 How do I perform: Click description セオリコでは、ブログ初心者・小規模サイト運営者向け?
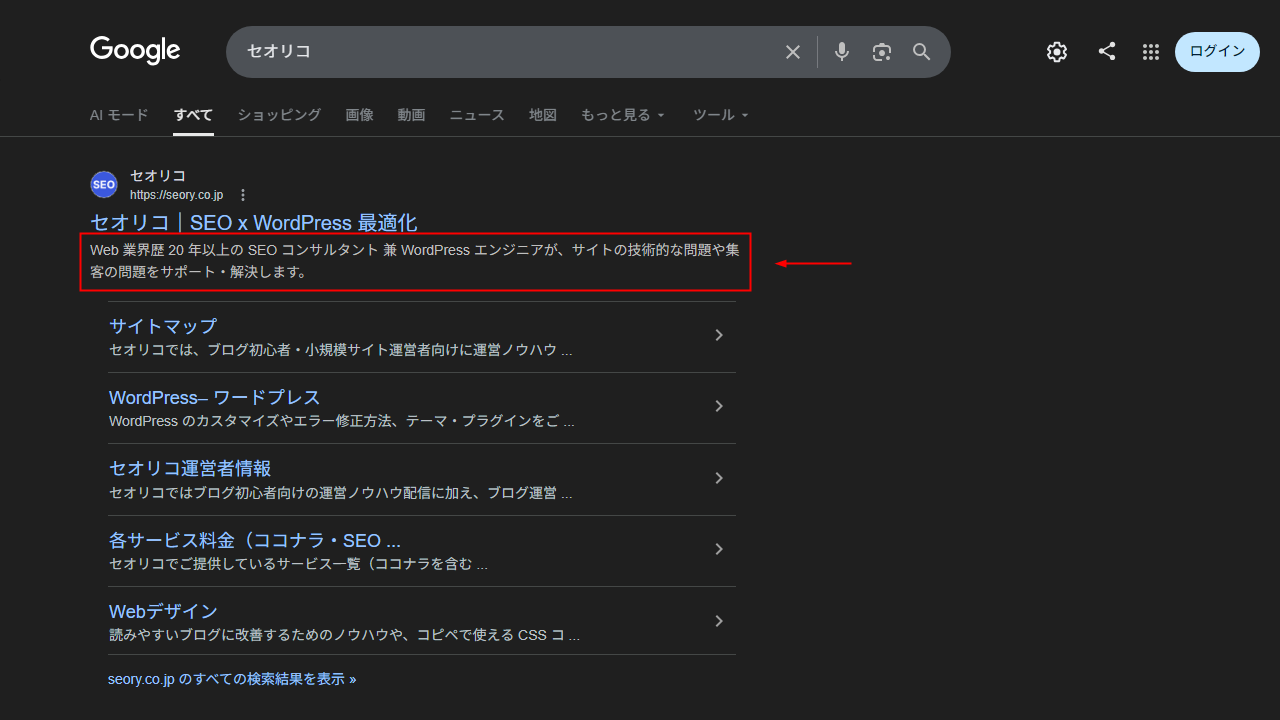pyautogui.click(x=341, y=350)
